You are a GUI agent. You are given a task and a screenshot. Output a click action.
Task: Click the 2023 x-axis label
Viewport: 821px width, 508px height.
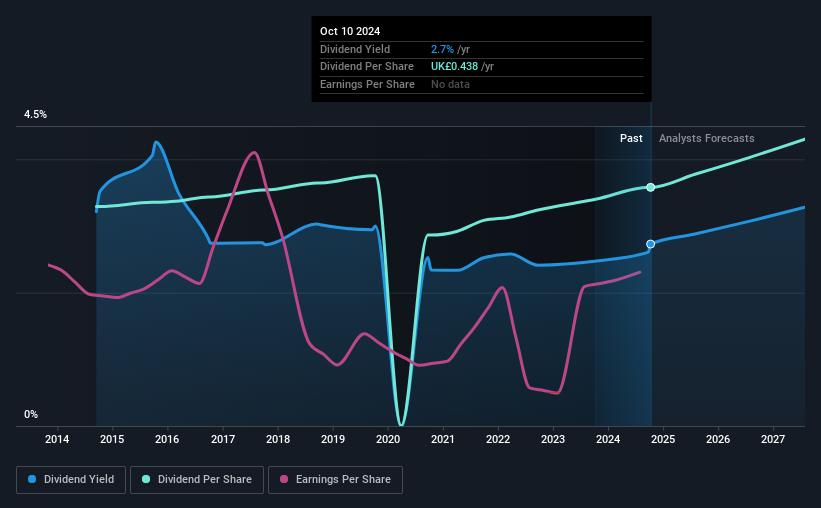[x=553, y=439]
